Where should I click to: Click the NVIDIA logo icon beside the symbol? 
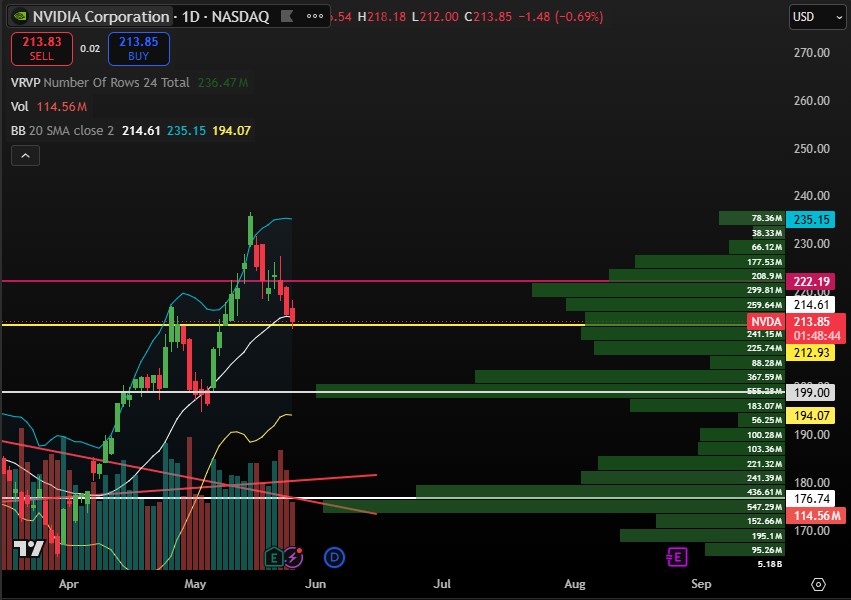pyautogui.click(x=20, y=17)
